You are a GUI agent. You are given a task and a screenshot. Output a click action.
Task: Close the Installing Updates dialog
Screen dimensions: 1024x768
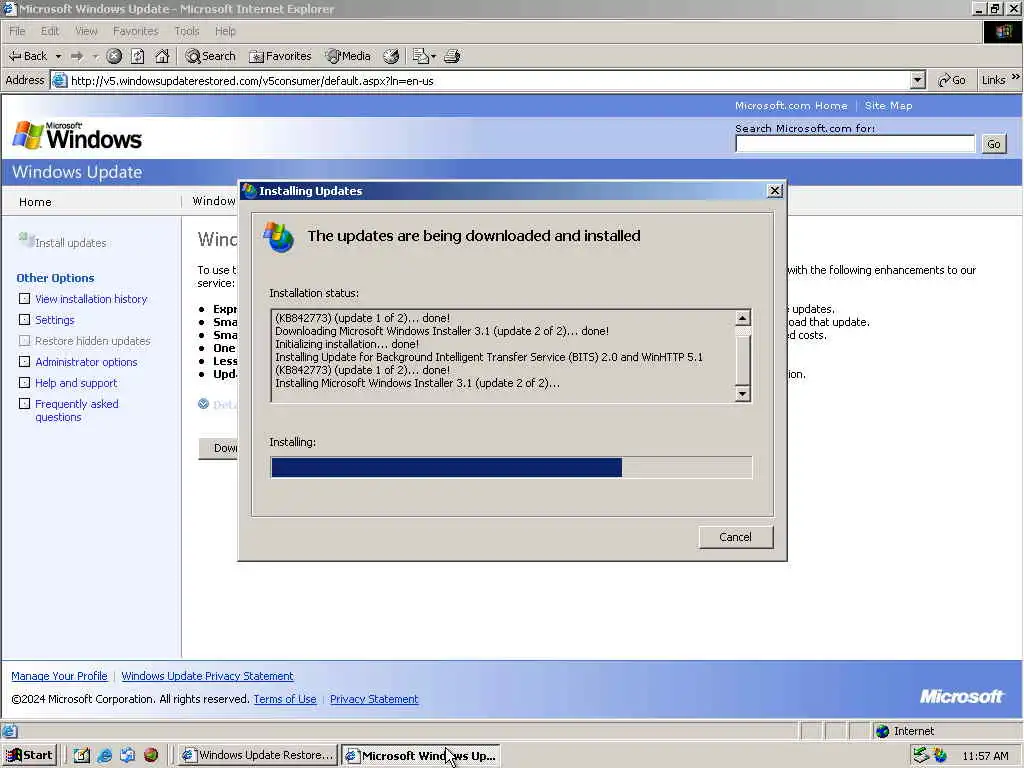pyautogui.click(x=775, y=191)
